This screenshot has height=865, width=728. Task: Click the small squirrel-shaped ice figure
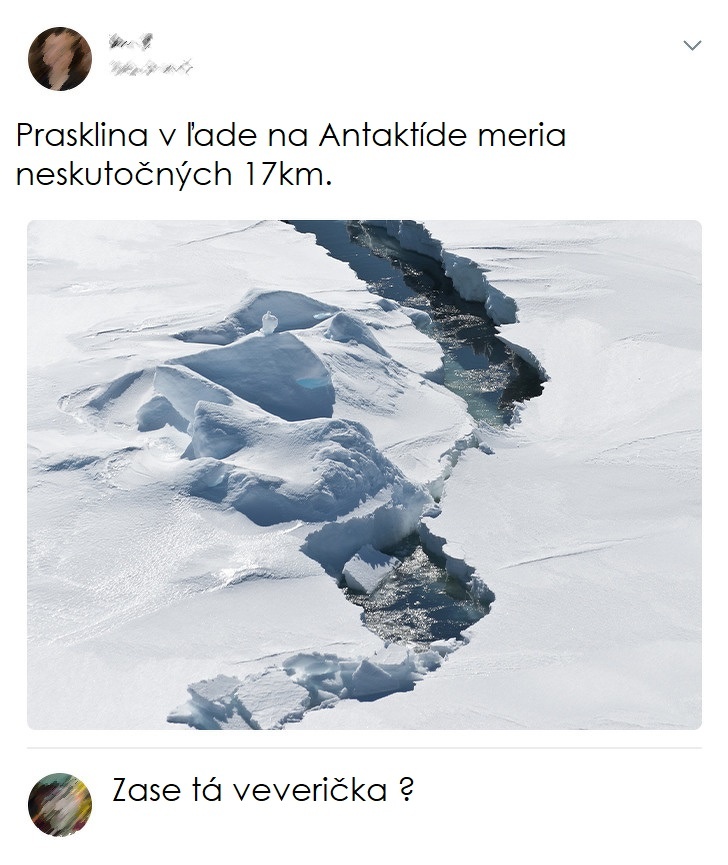pos(268,322)
